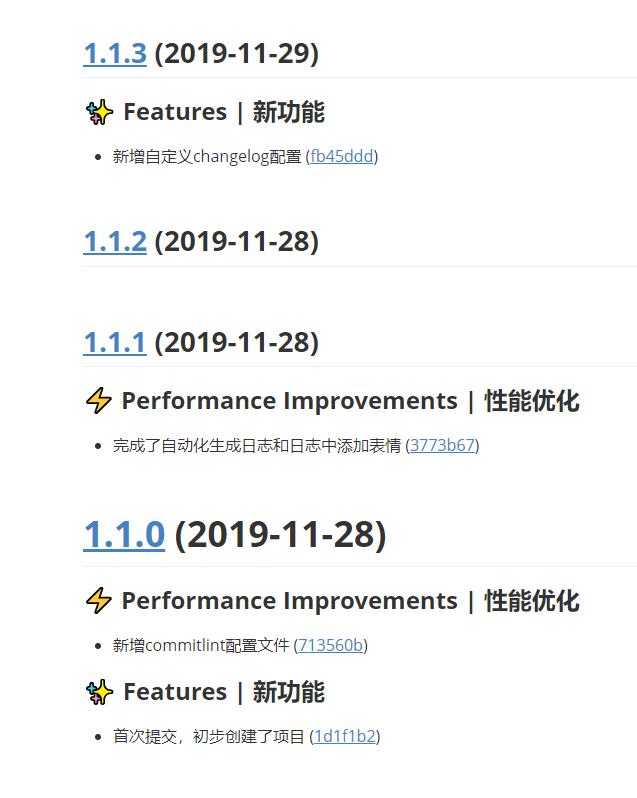Open the 1.1.3 version link
Screen dimensions: 637x798
tap(115, 54)
